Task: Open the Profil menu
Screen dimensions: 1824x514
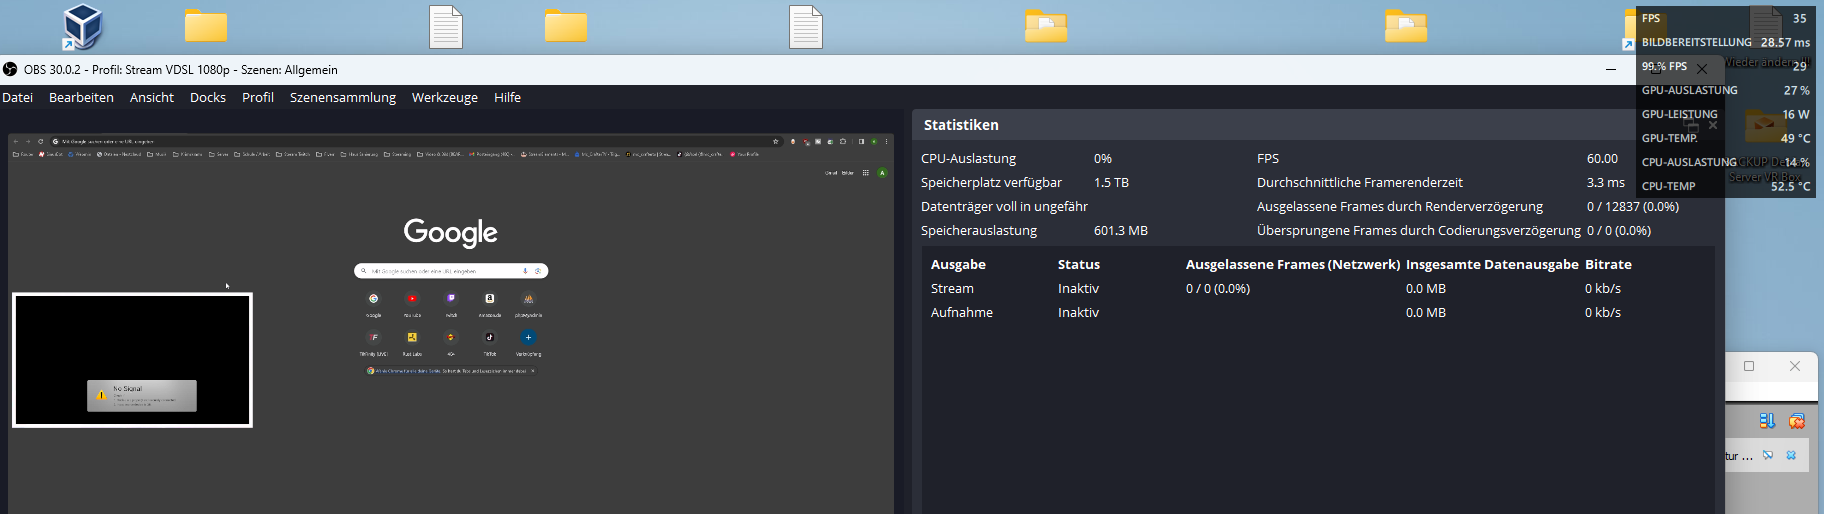Action: (x=258, y=97)
